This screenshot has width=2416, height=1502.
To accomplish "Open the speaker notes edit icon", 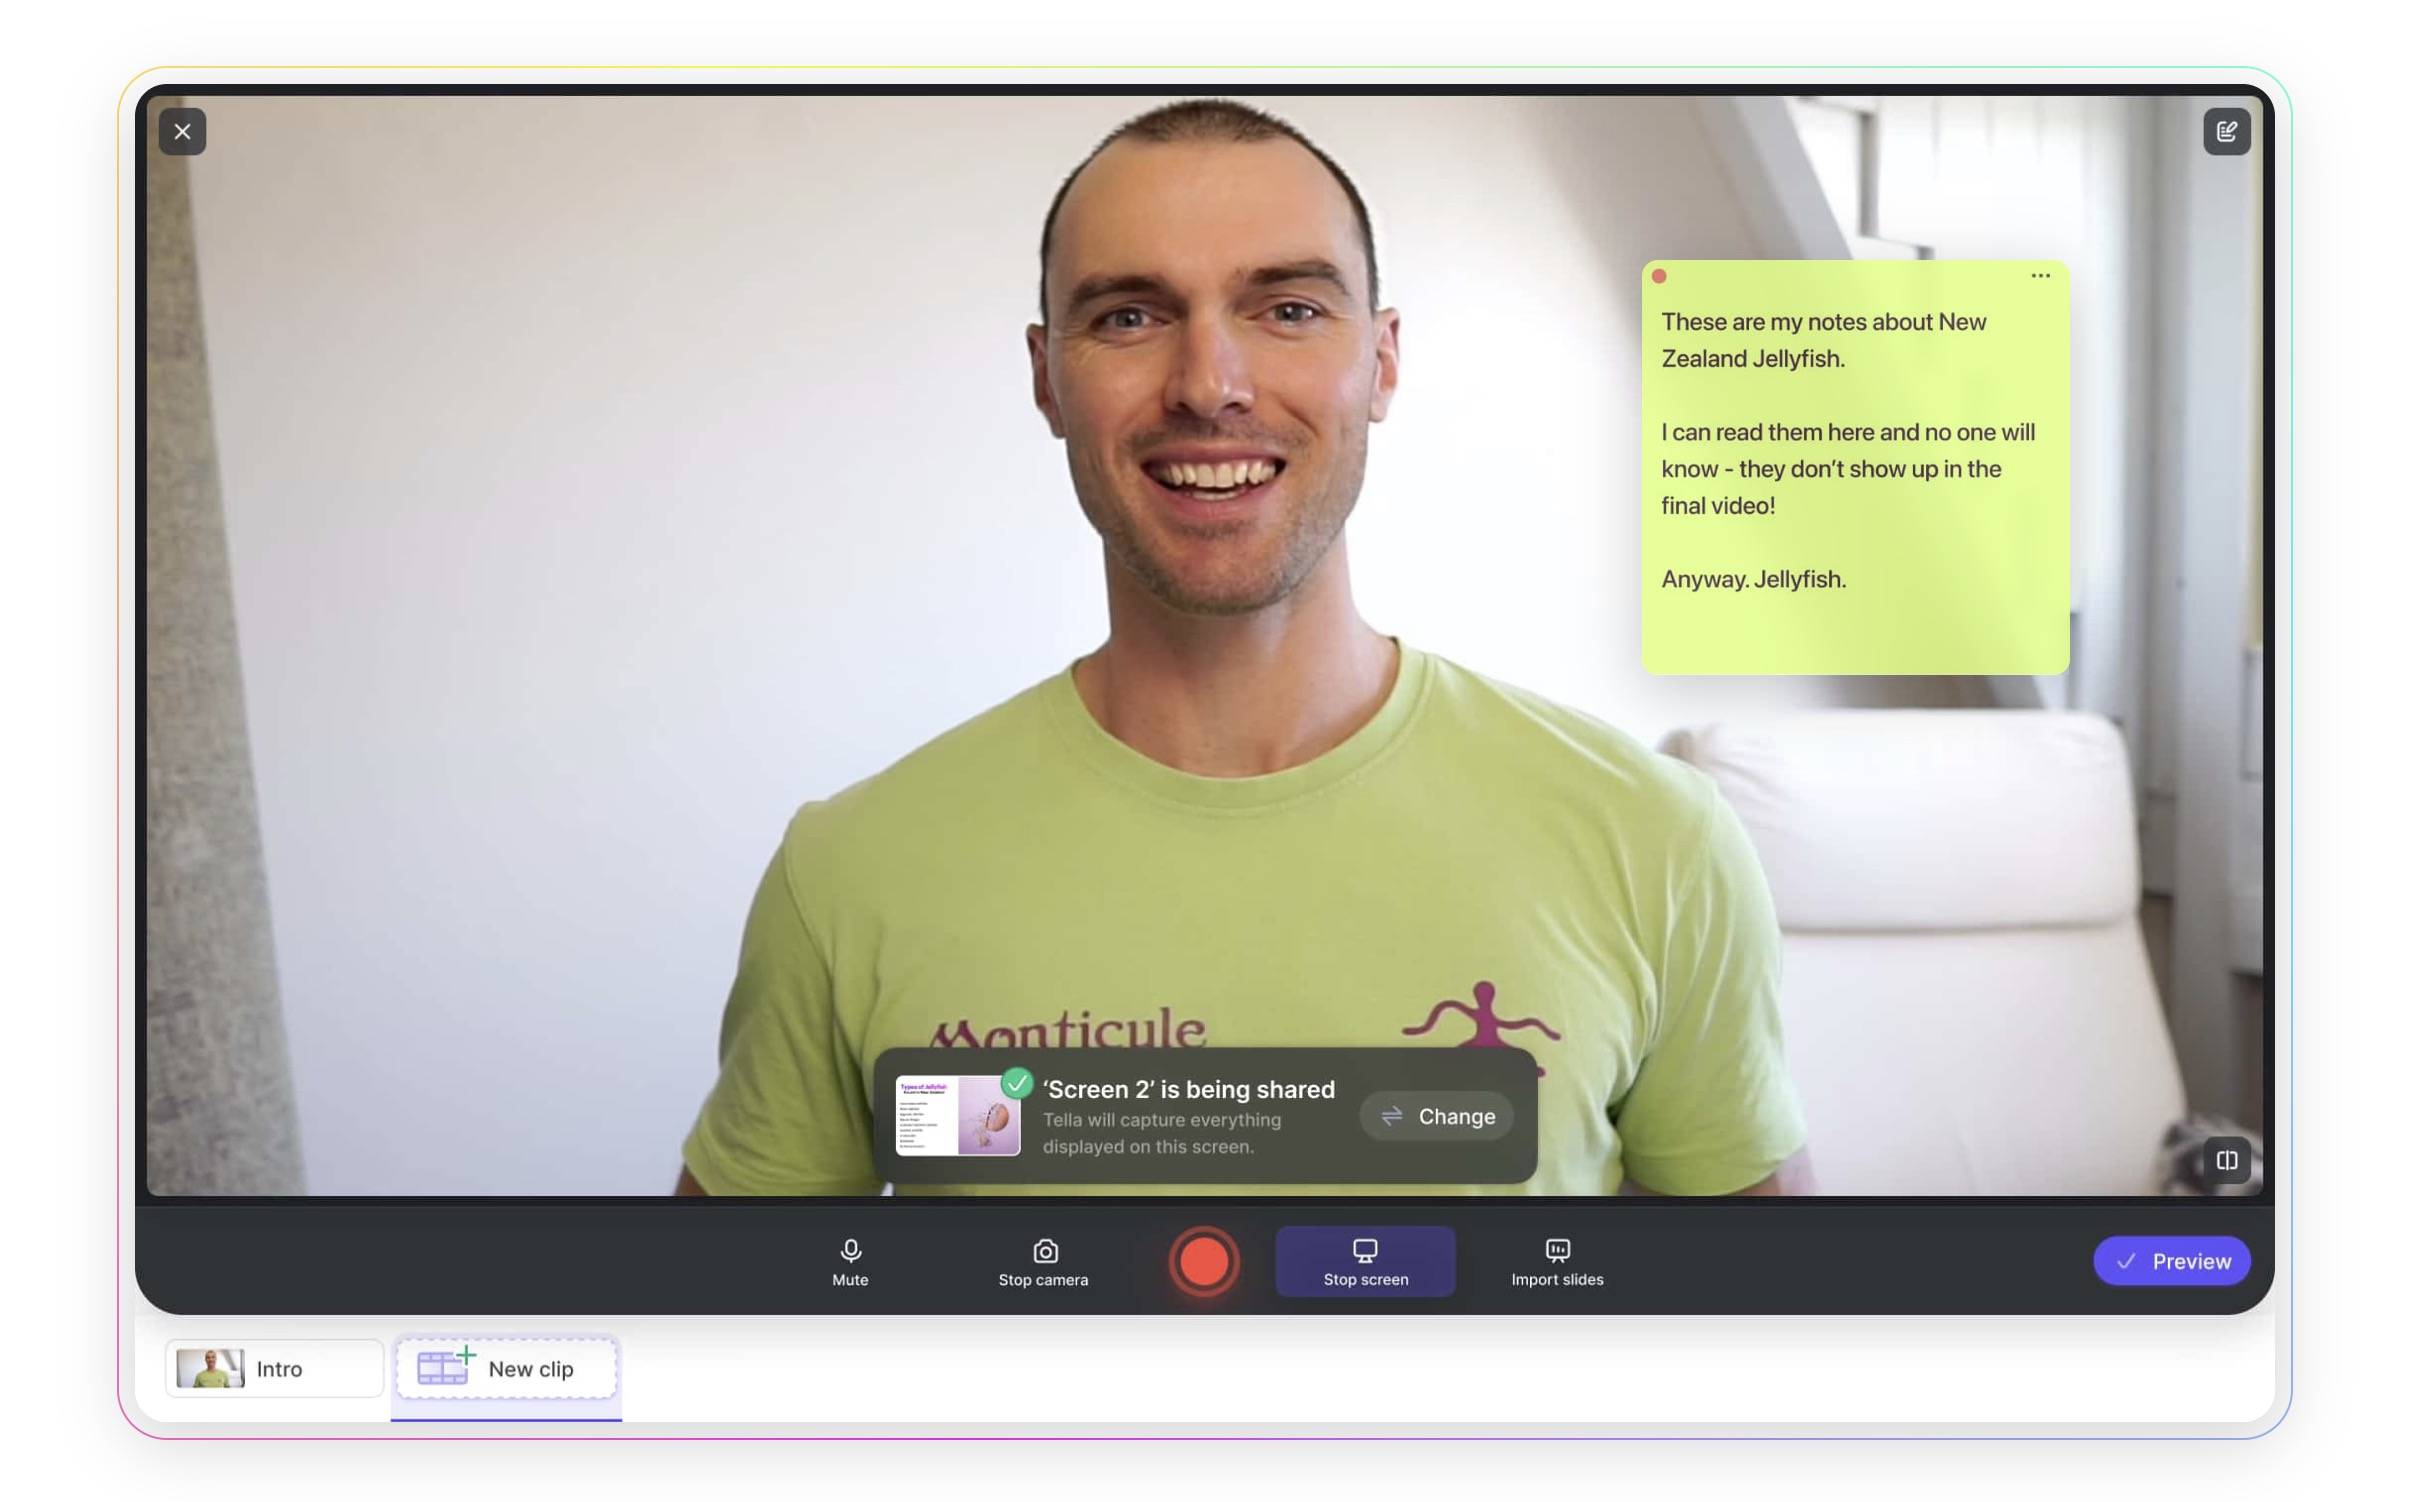I will (2226, 132).
